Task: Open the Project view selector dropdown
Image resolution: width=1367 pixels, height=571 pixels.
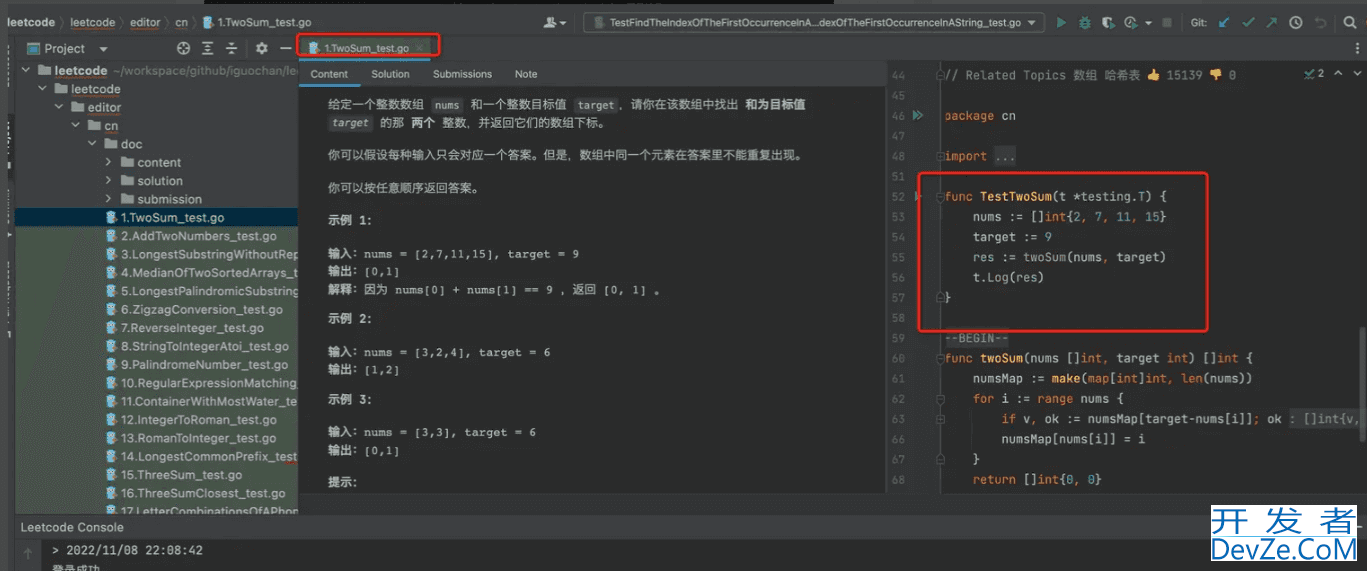Action: (67, 48)
